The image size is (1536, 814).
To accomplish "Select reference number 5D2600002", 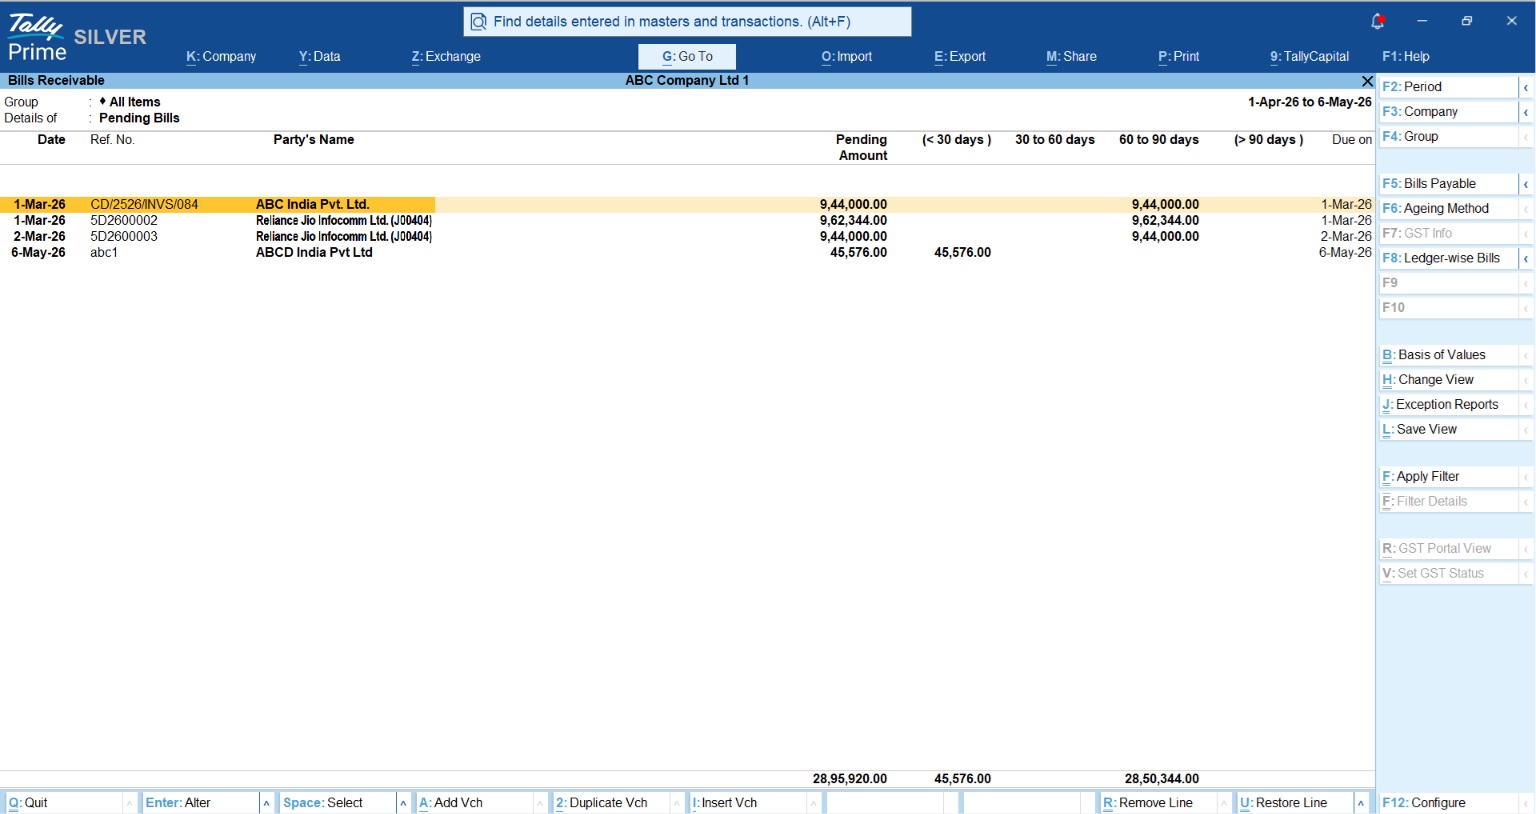I will pyautogui.click(x=124, y=220).
